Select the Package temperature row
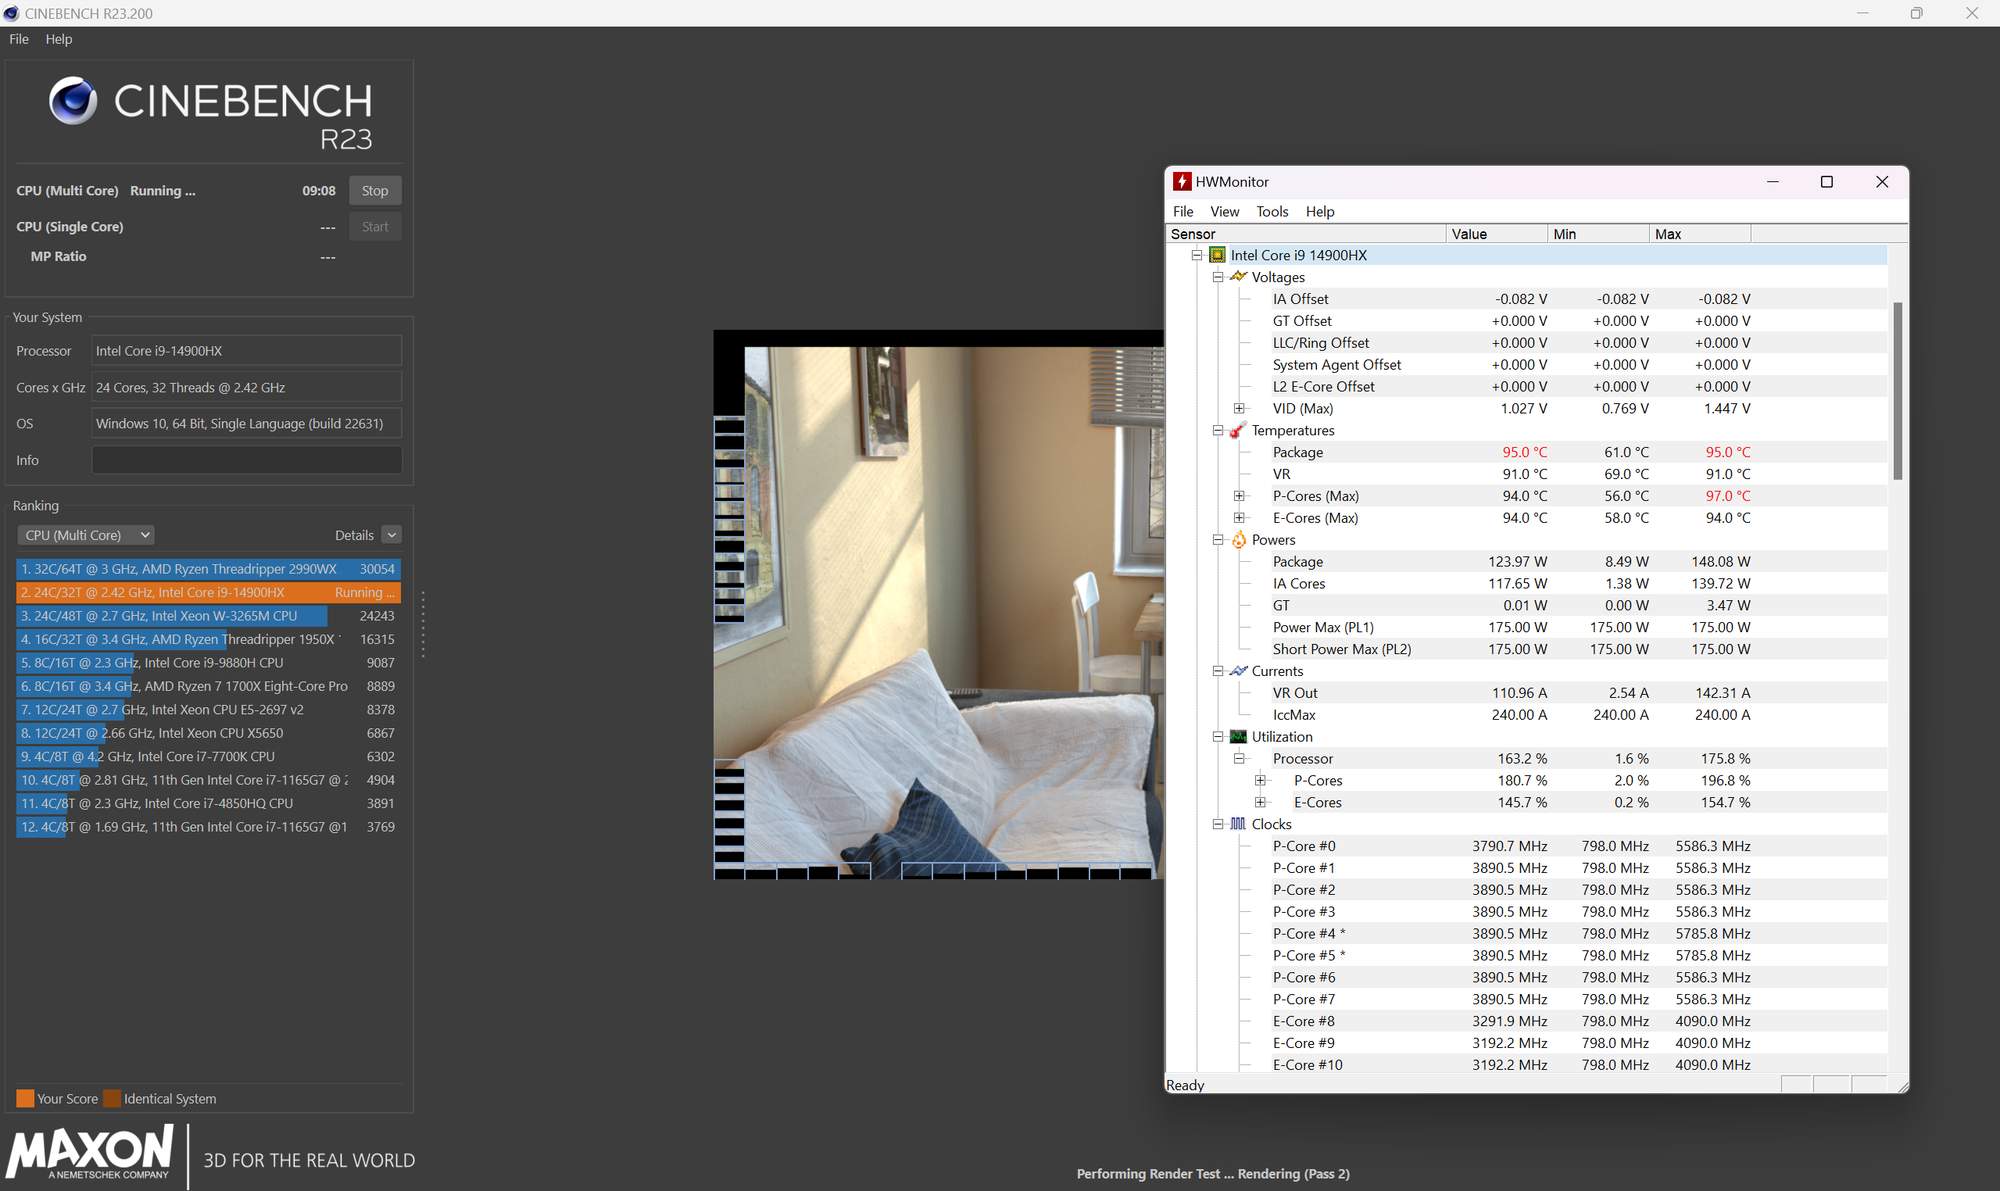The height and width of the screenshot is (1191, 2000). (1526, 452)
